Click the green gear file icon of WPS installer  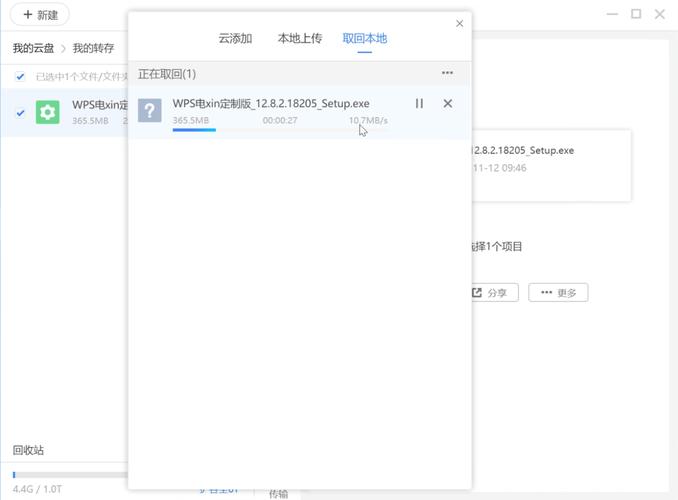click(x=48, y=112)
